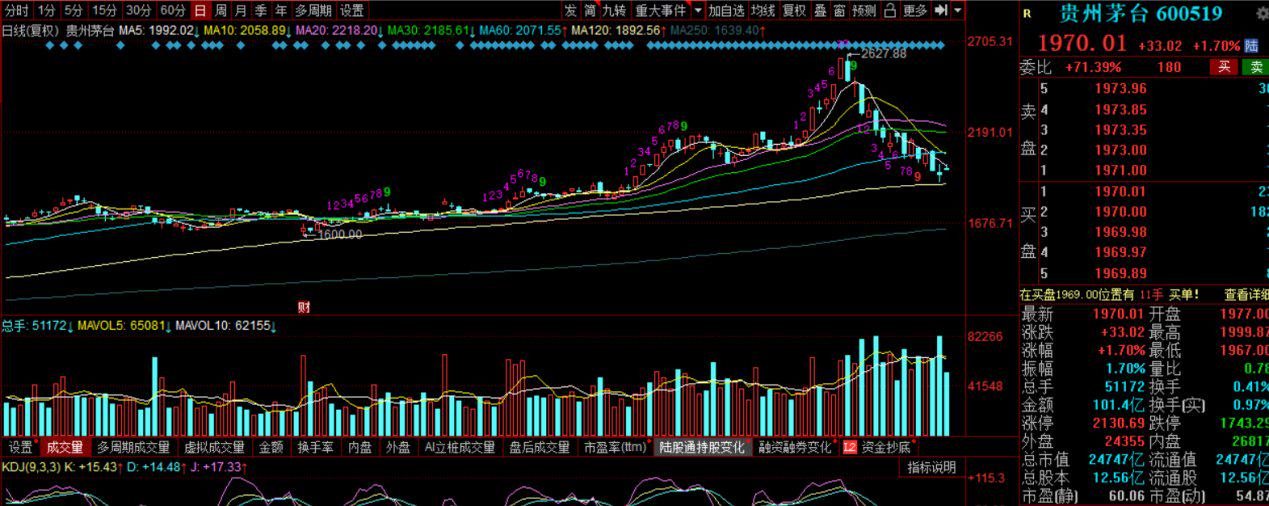Click 加自选 to add to watchlist
Screen dimensions: 1269x506
[726, 10]
